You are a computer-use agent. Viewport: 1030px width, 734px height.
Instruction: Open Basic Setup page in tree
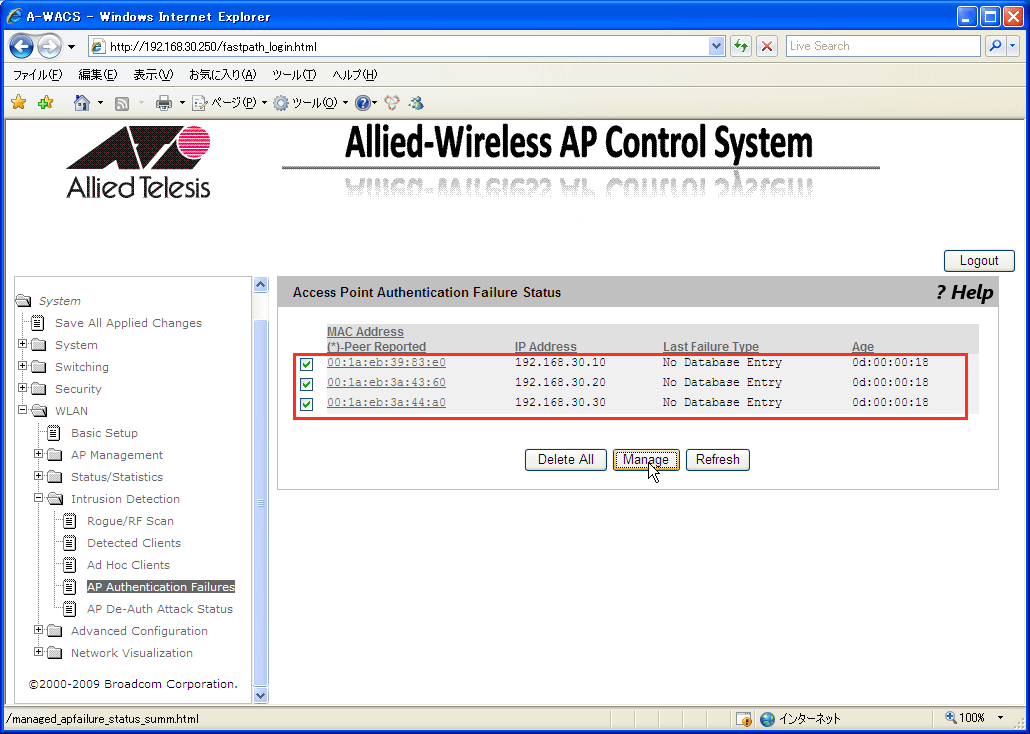pos(104,433)
